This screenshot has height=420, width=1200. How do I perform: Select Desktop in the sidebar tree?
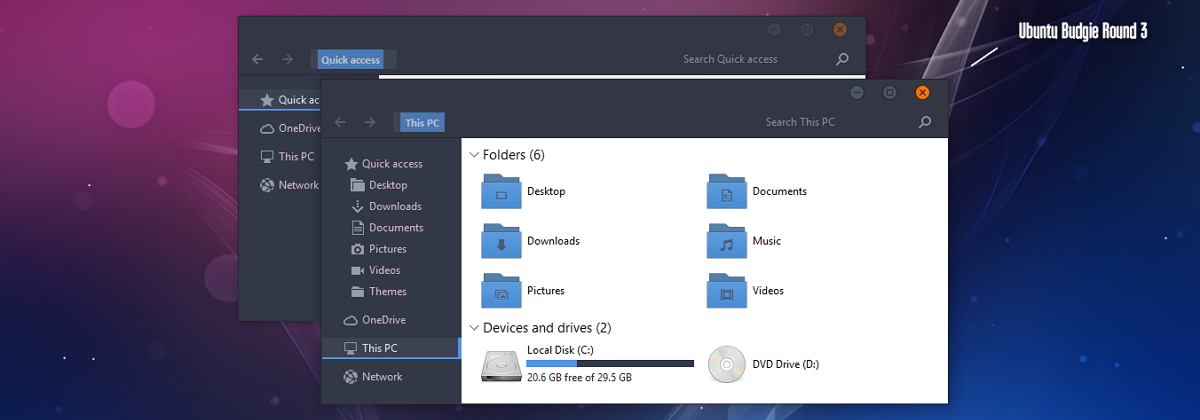[x=388, y=185]
